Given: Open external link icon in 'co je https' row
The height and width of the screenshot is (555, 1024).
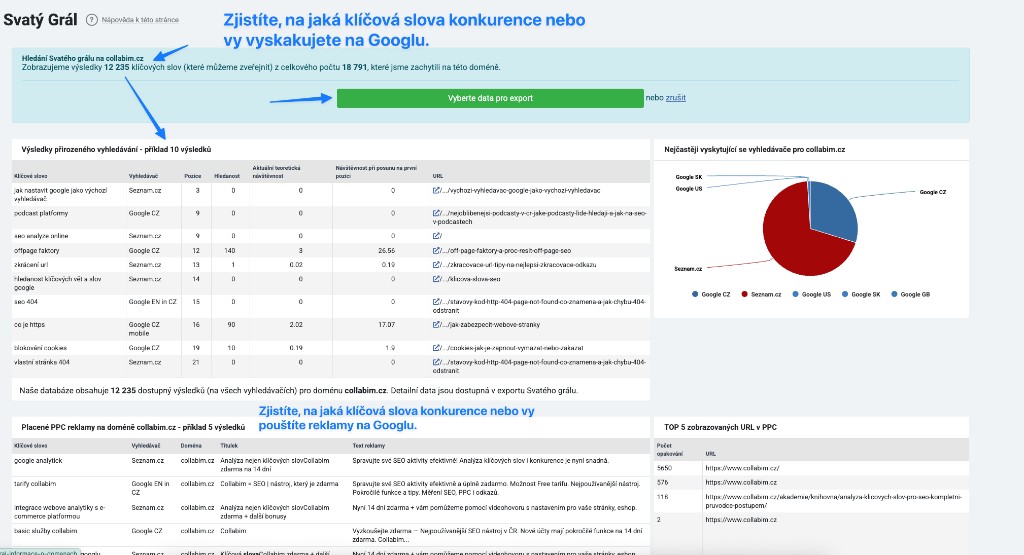Looking at the screenshot, I should click(x=436, y=325).
